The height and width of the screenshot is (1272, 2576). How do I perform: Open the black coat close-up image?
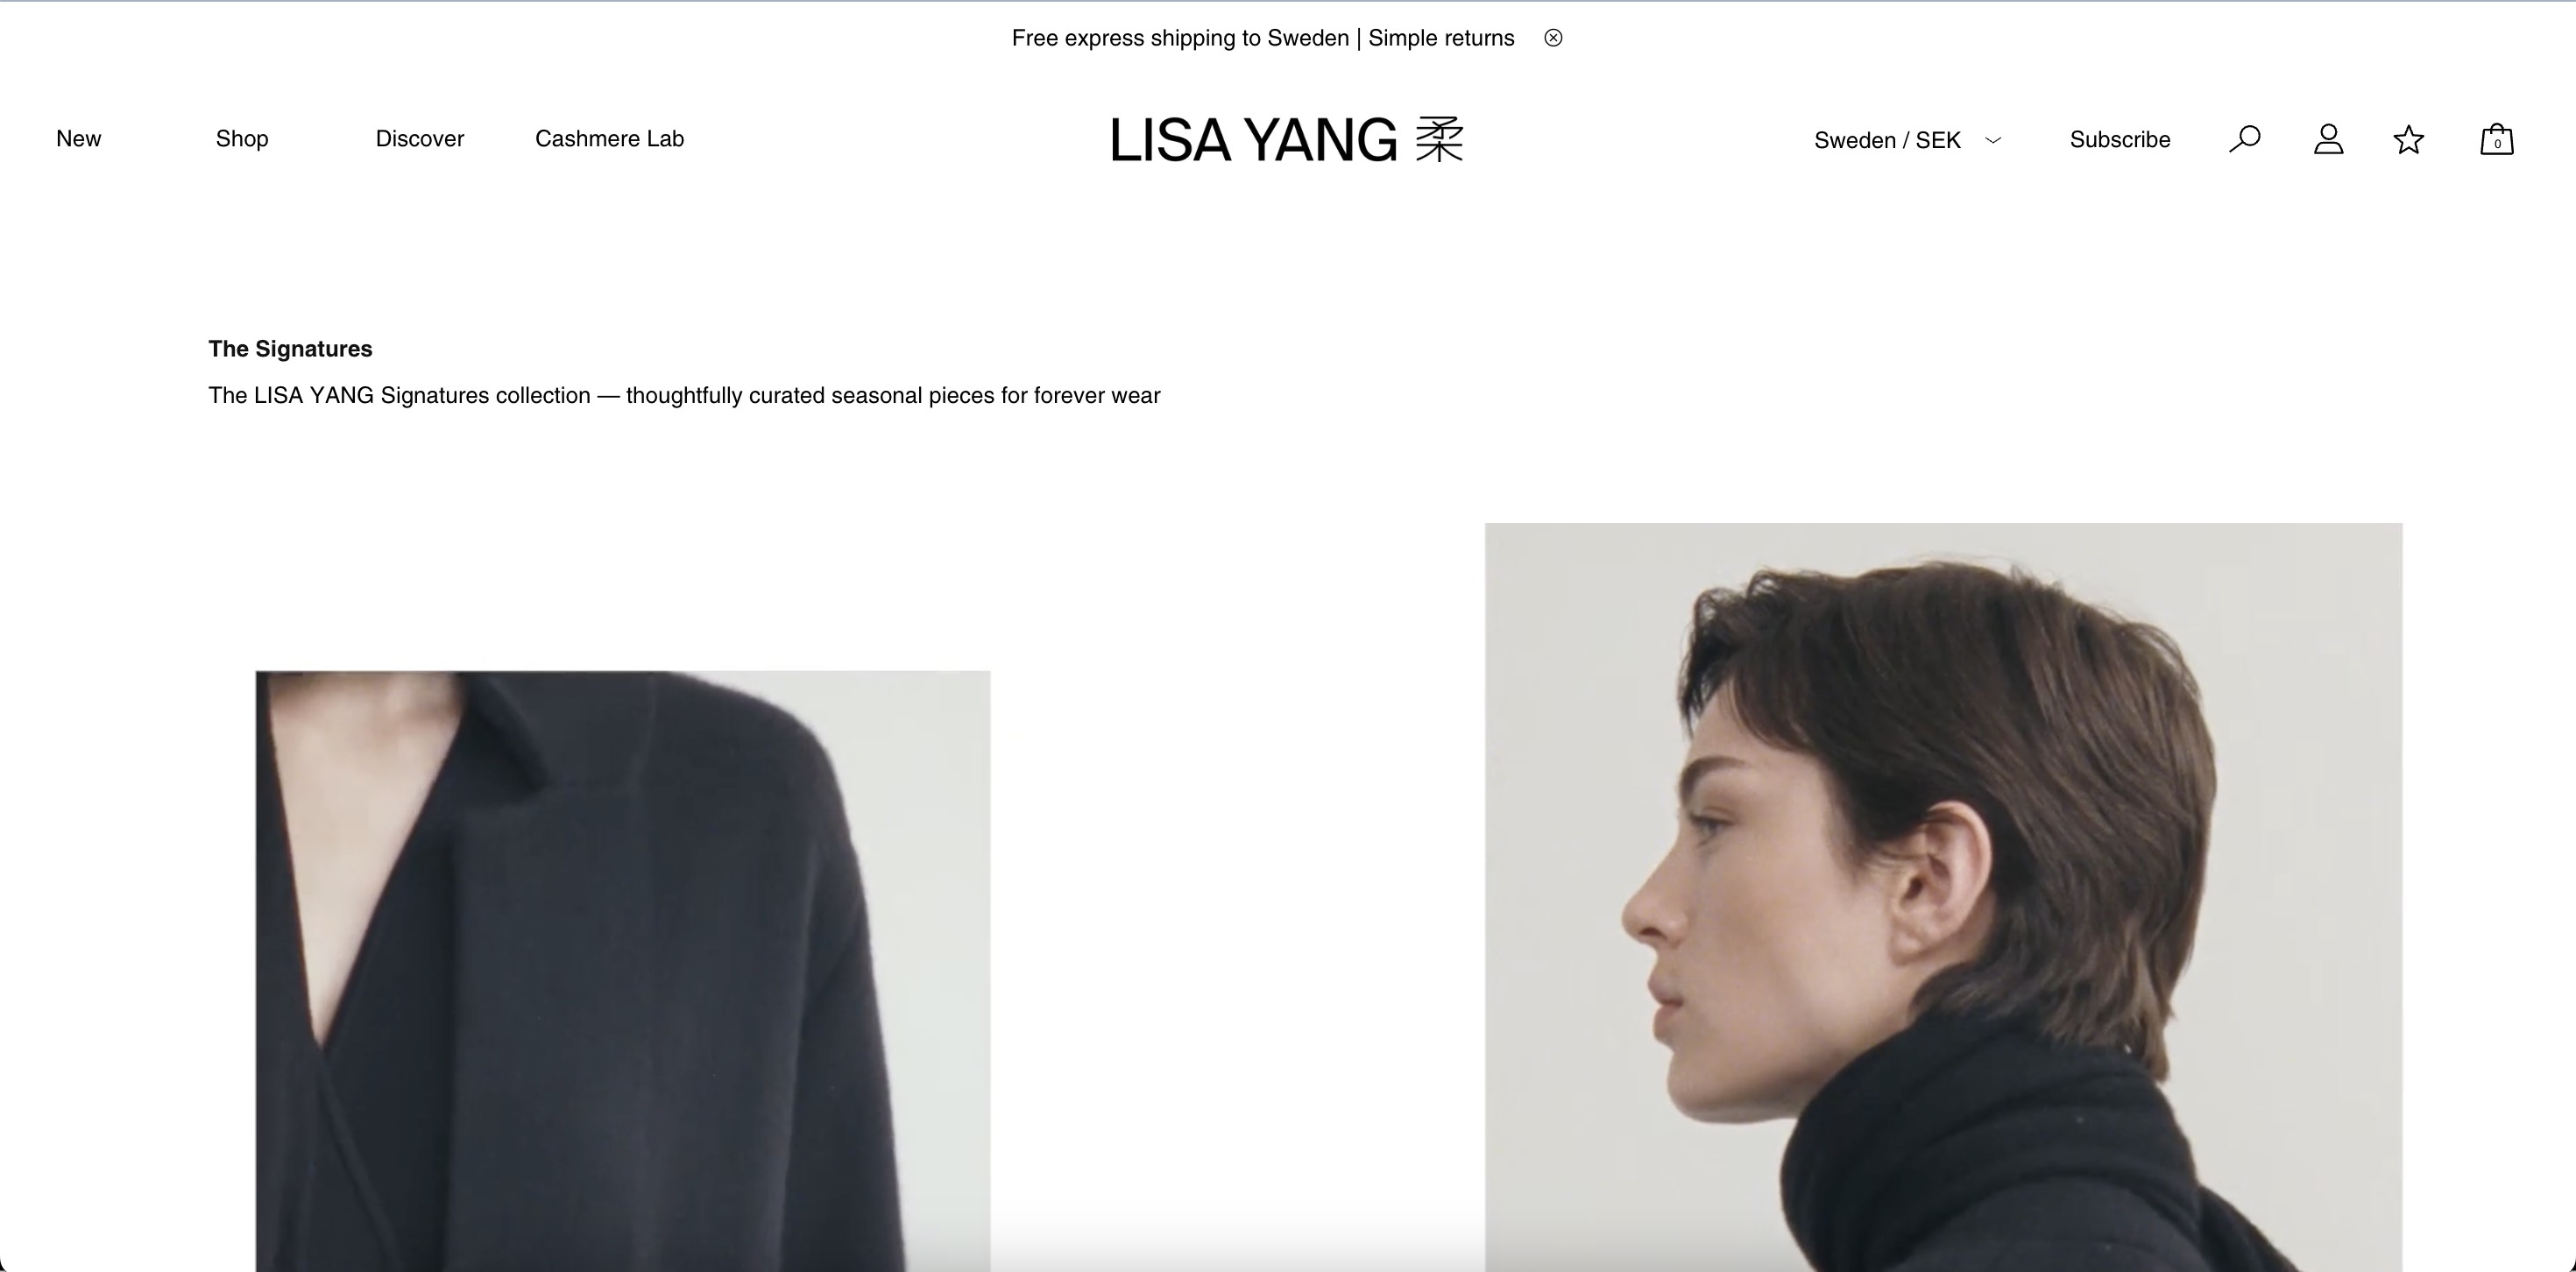pyautogui.click(x=623, y=971)
